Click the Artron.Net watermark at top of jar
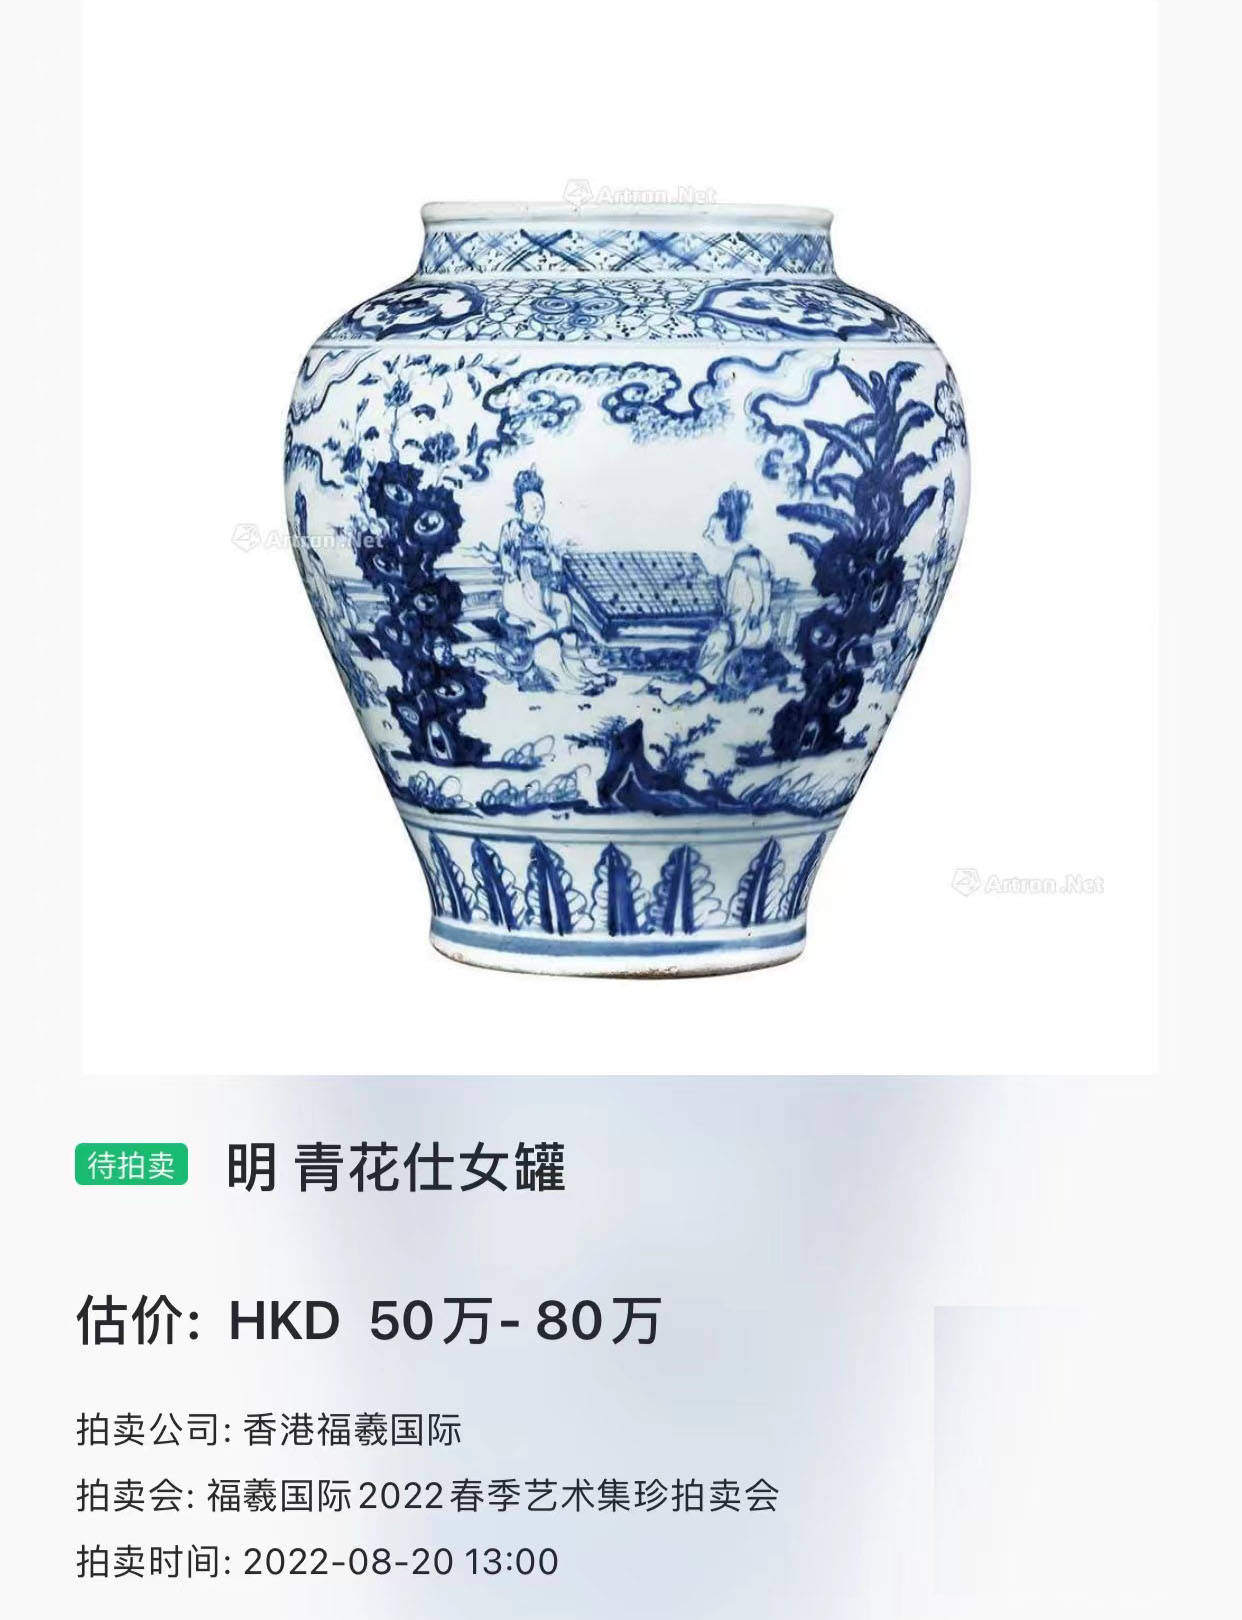1242x1620 pixels. click(640, 193)
